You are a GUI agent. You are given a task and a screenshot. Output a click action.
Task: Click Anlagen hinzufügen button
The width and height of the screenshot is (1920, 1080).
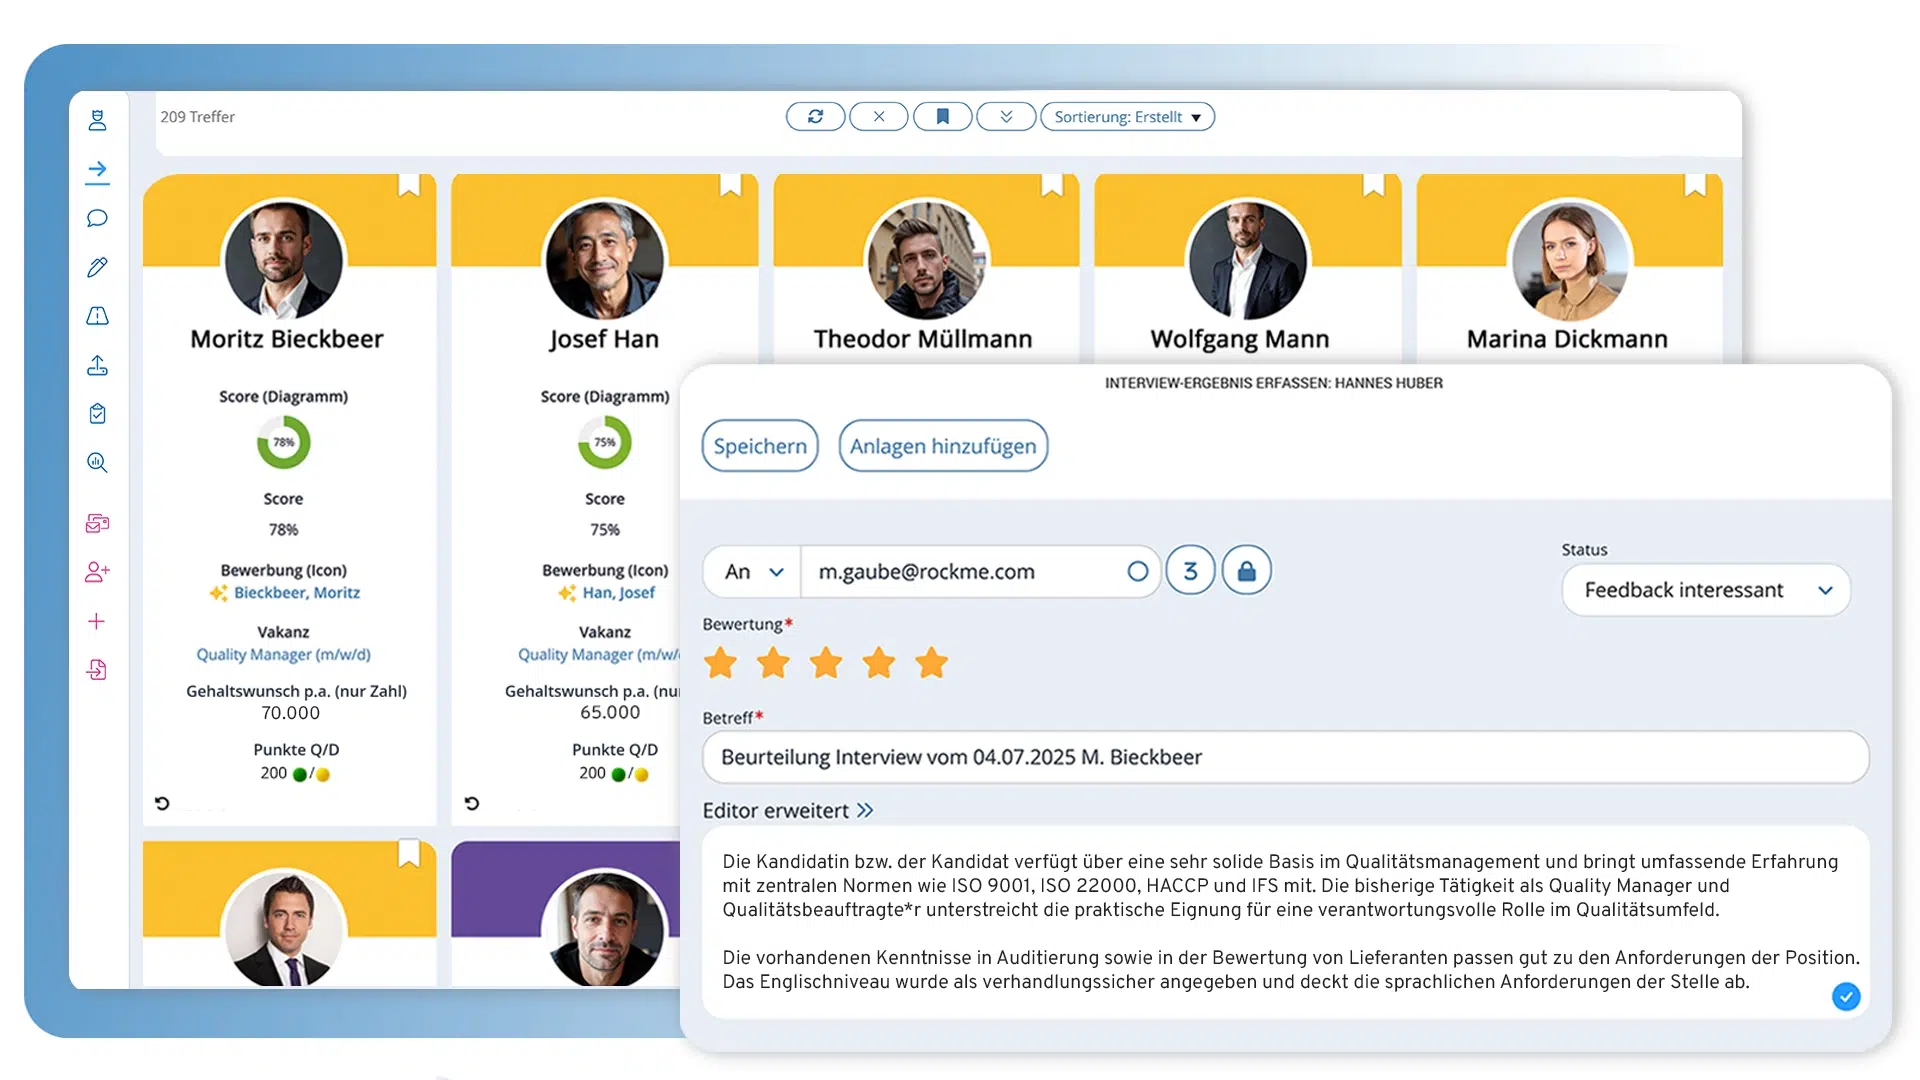943,446
